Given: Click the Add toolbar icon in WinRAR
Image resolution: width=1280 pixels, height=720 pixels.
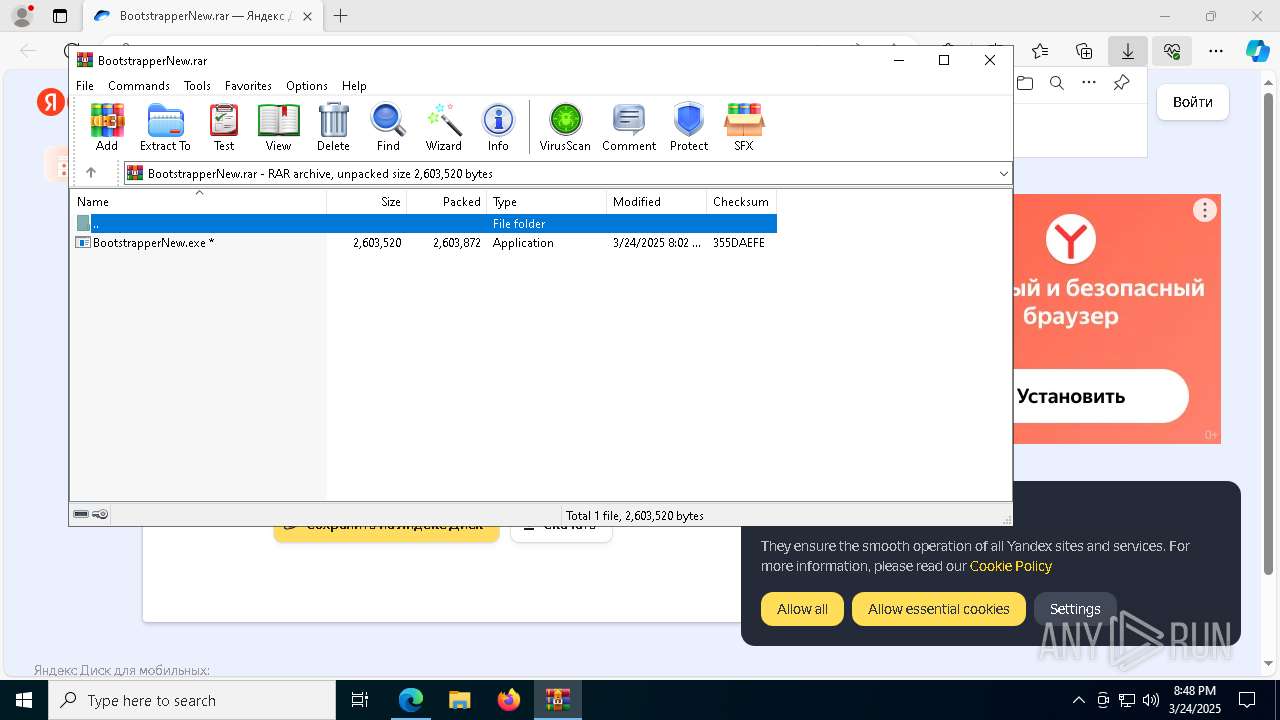Looking at the screenshot, I should tap(107, 127).
